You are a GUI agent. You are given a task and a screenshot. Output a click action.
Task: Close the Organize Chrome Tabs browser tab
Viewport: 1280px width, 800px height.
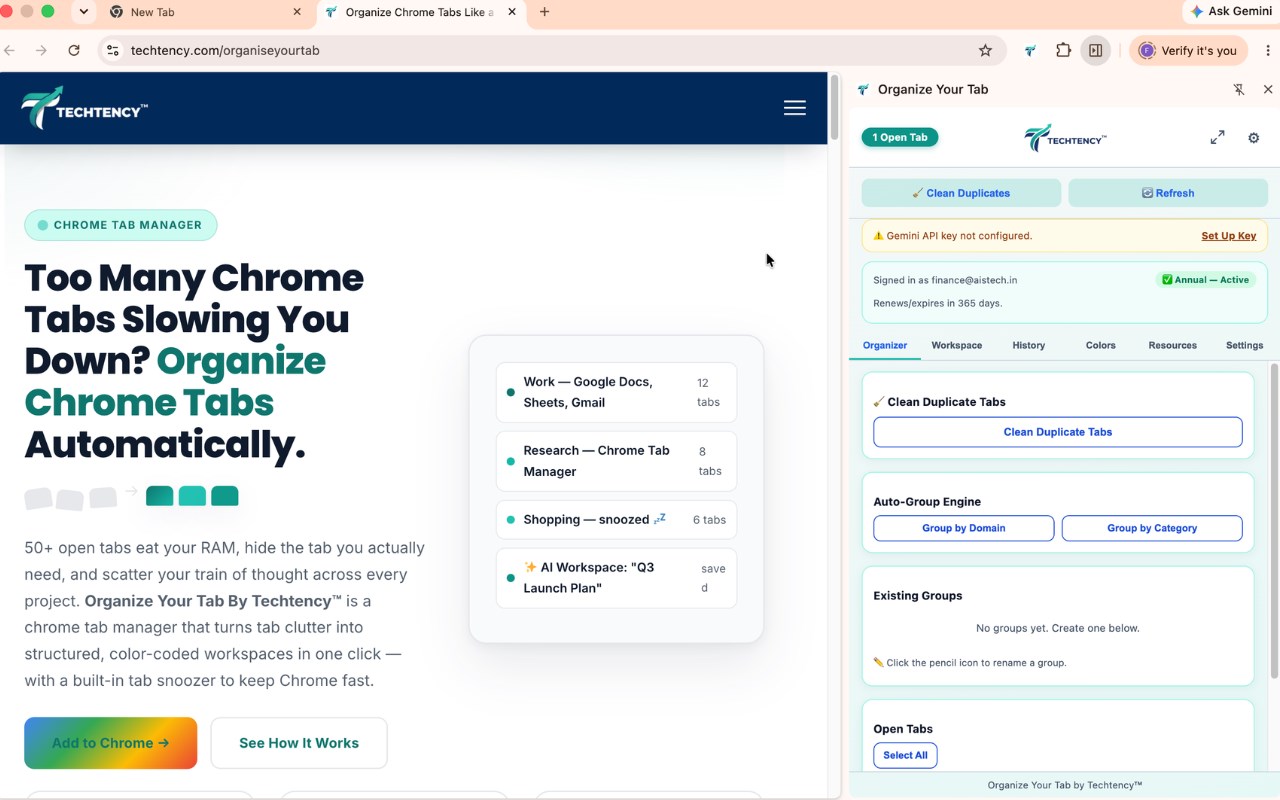click(513, 12)
